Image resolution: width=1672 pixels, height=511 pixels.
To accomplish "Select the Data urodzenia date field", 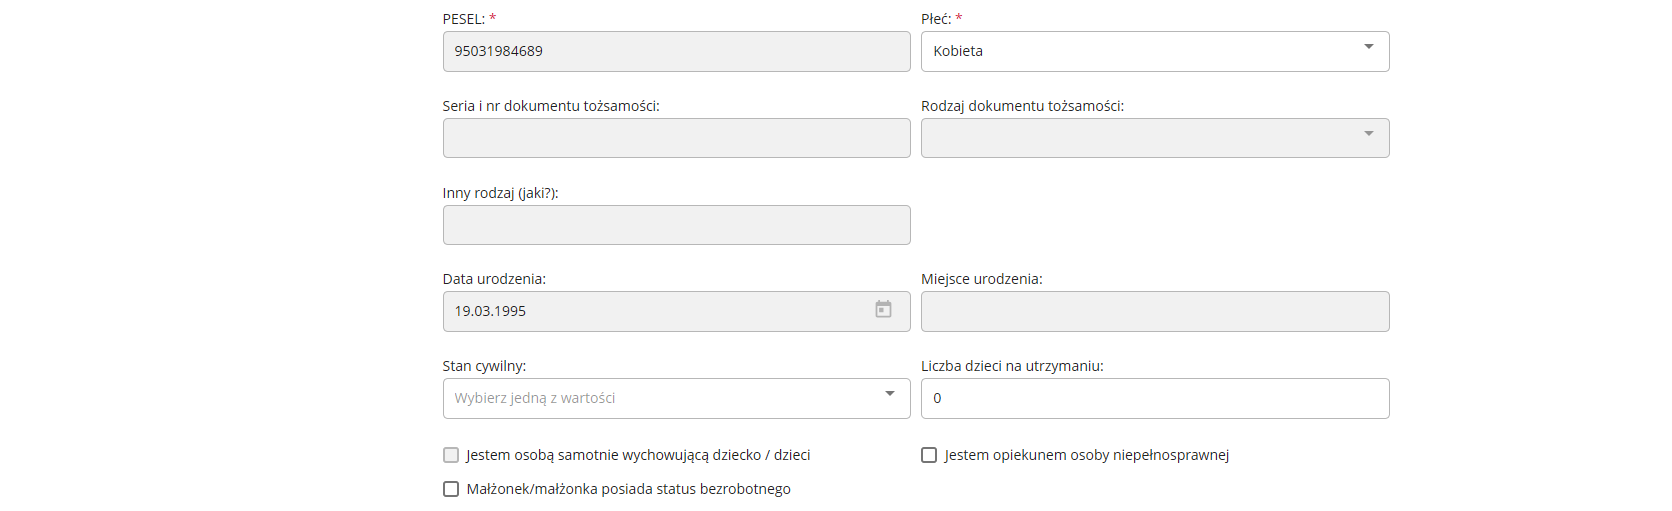I will [676, 311].
